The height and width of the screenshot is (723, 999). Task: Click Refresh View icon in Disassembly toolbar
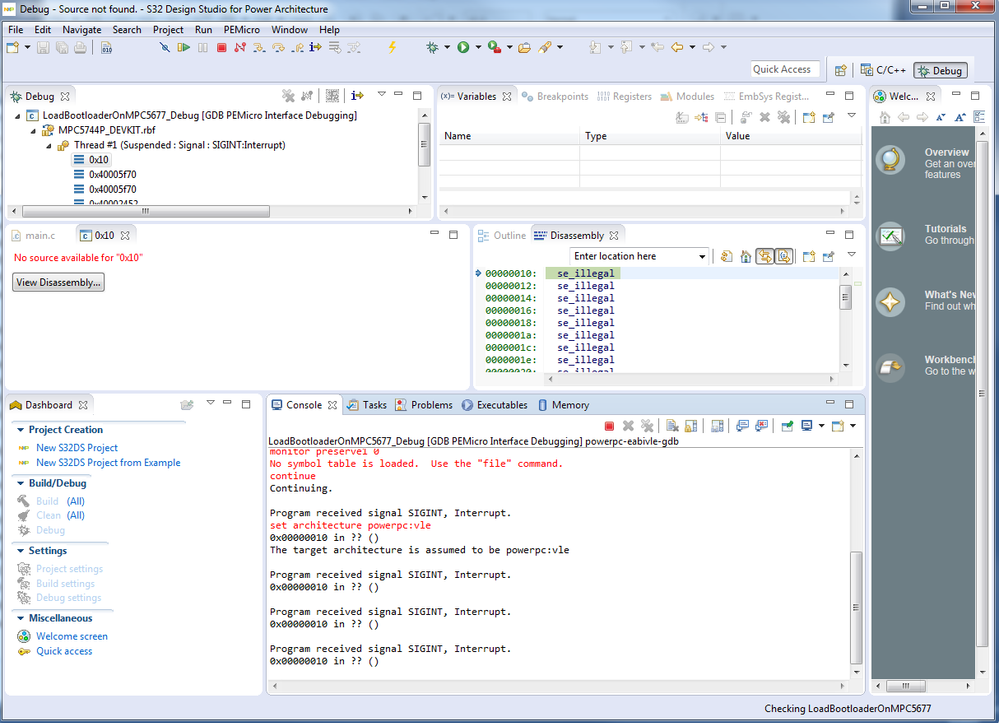[x=726, y=257]
